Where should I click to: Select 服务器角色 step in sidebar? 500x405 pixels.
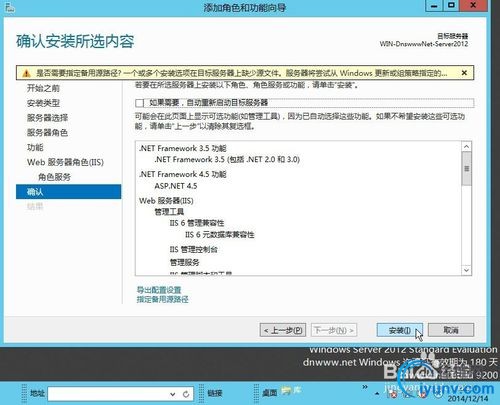pyautogui.click(x=47, y=133)
